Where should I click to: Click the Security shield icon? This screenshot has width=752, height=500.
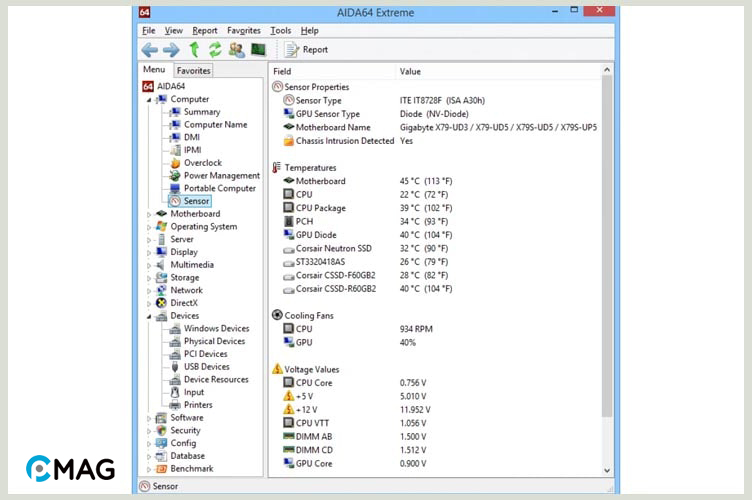162,430
